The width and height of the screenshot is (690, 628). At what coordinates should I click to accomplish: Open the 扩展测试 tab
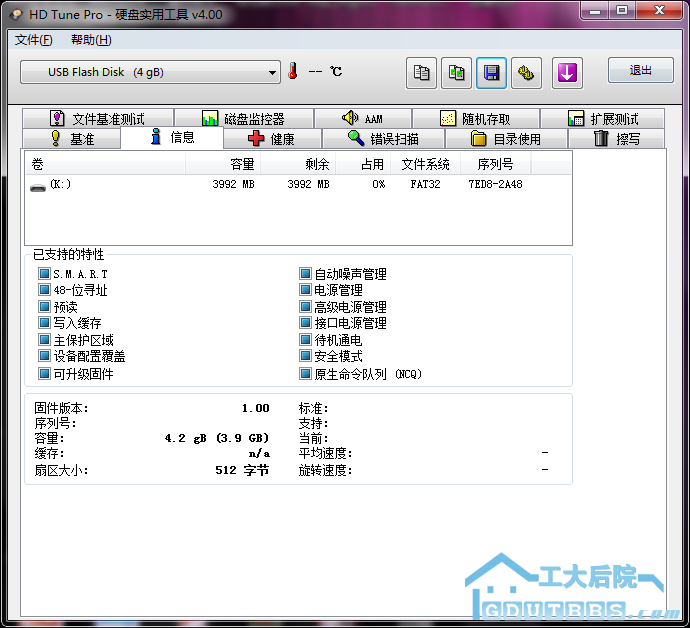tap(602, 118)
